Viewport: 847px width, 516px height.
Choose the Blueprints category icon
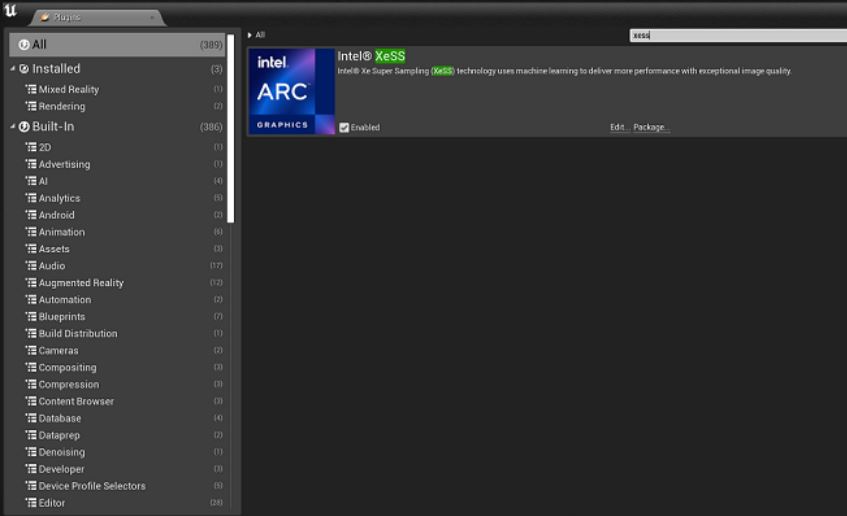click(x=31, y=317)
